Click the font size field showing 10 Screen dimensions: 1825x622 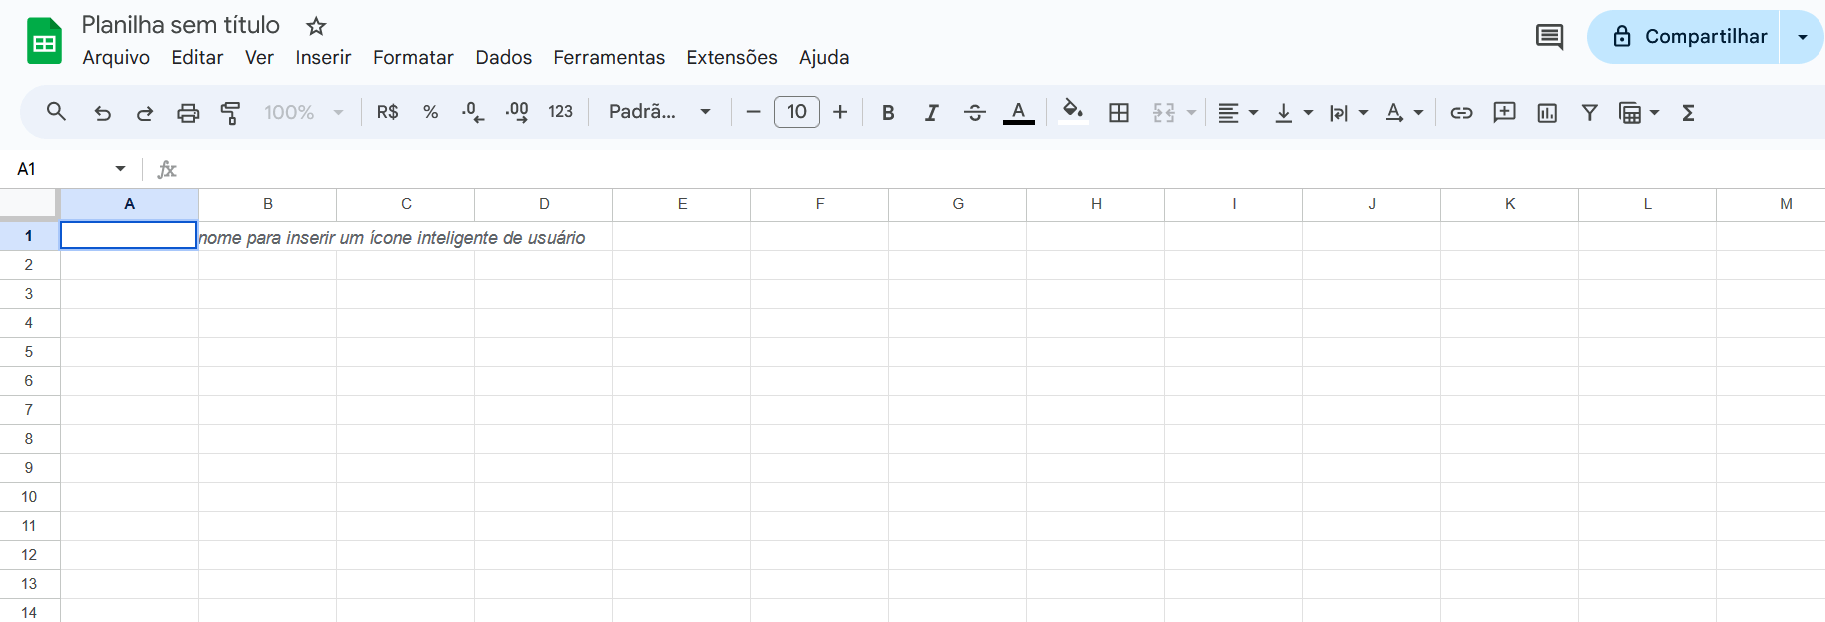pos(797,112)
